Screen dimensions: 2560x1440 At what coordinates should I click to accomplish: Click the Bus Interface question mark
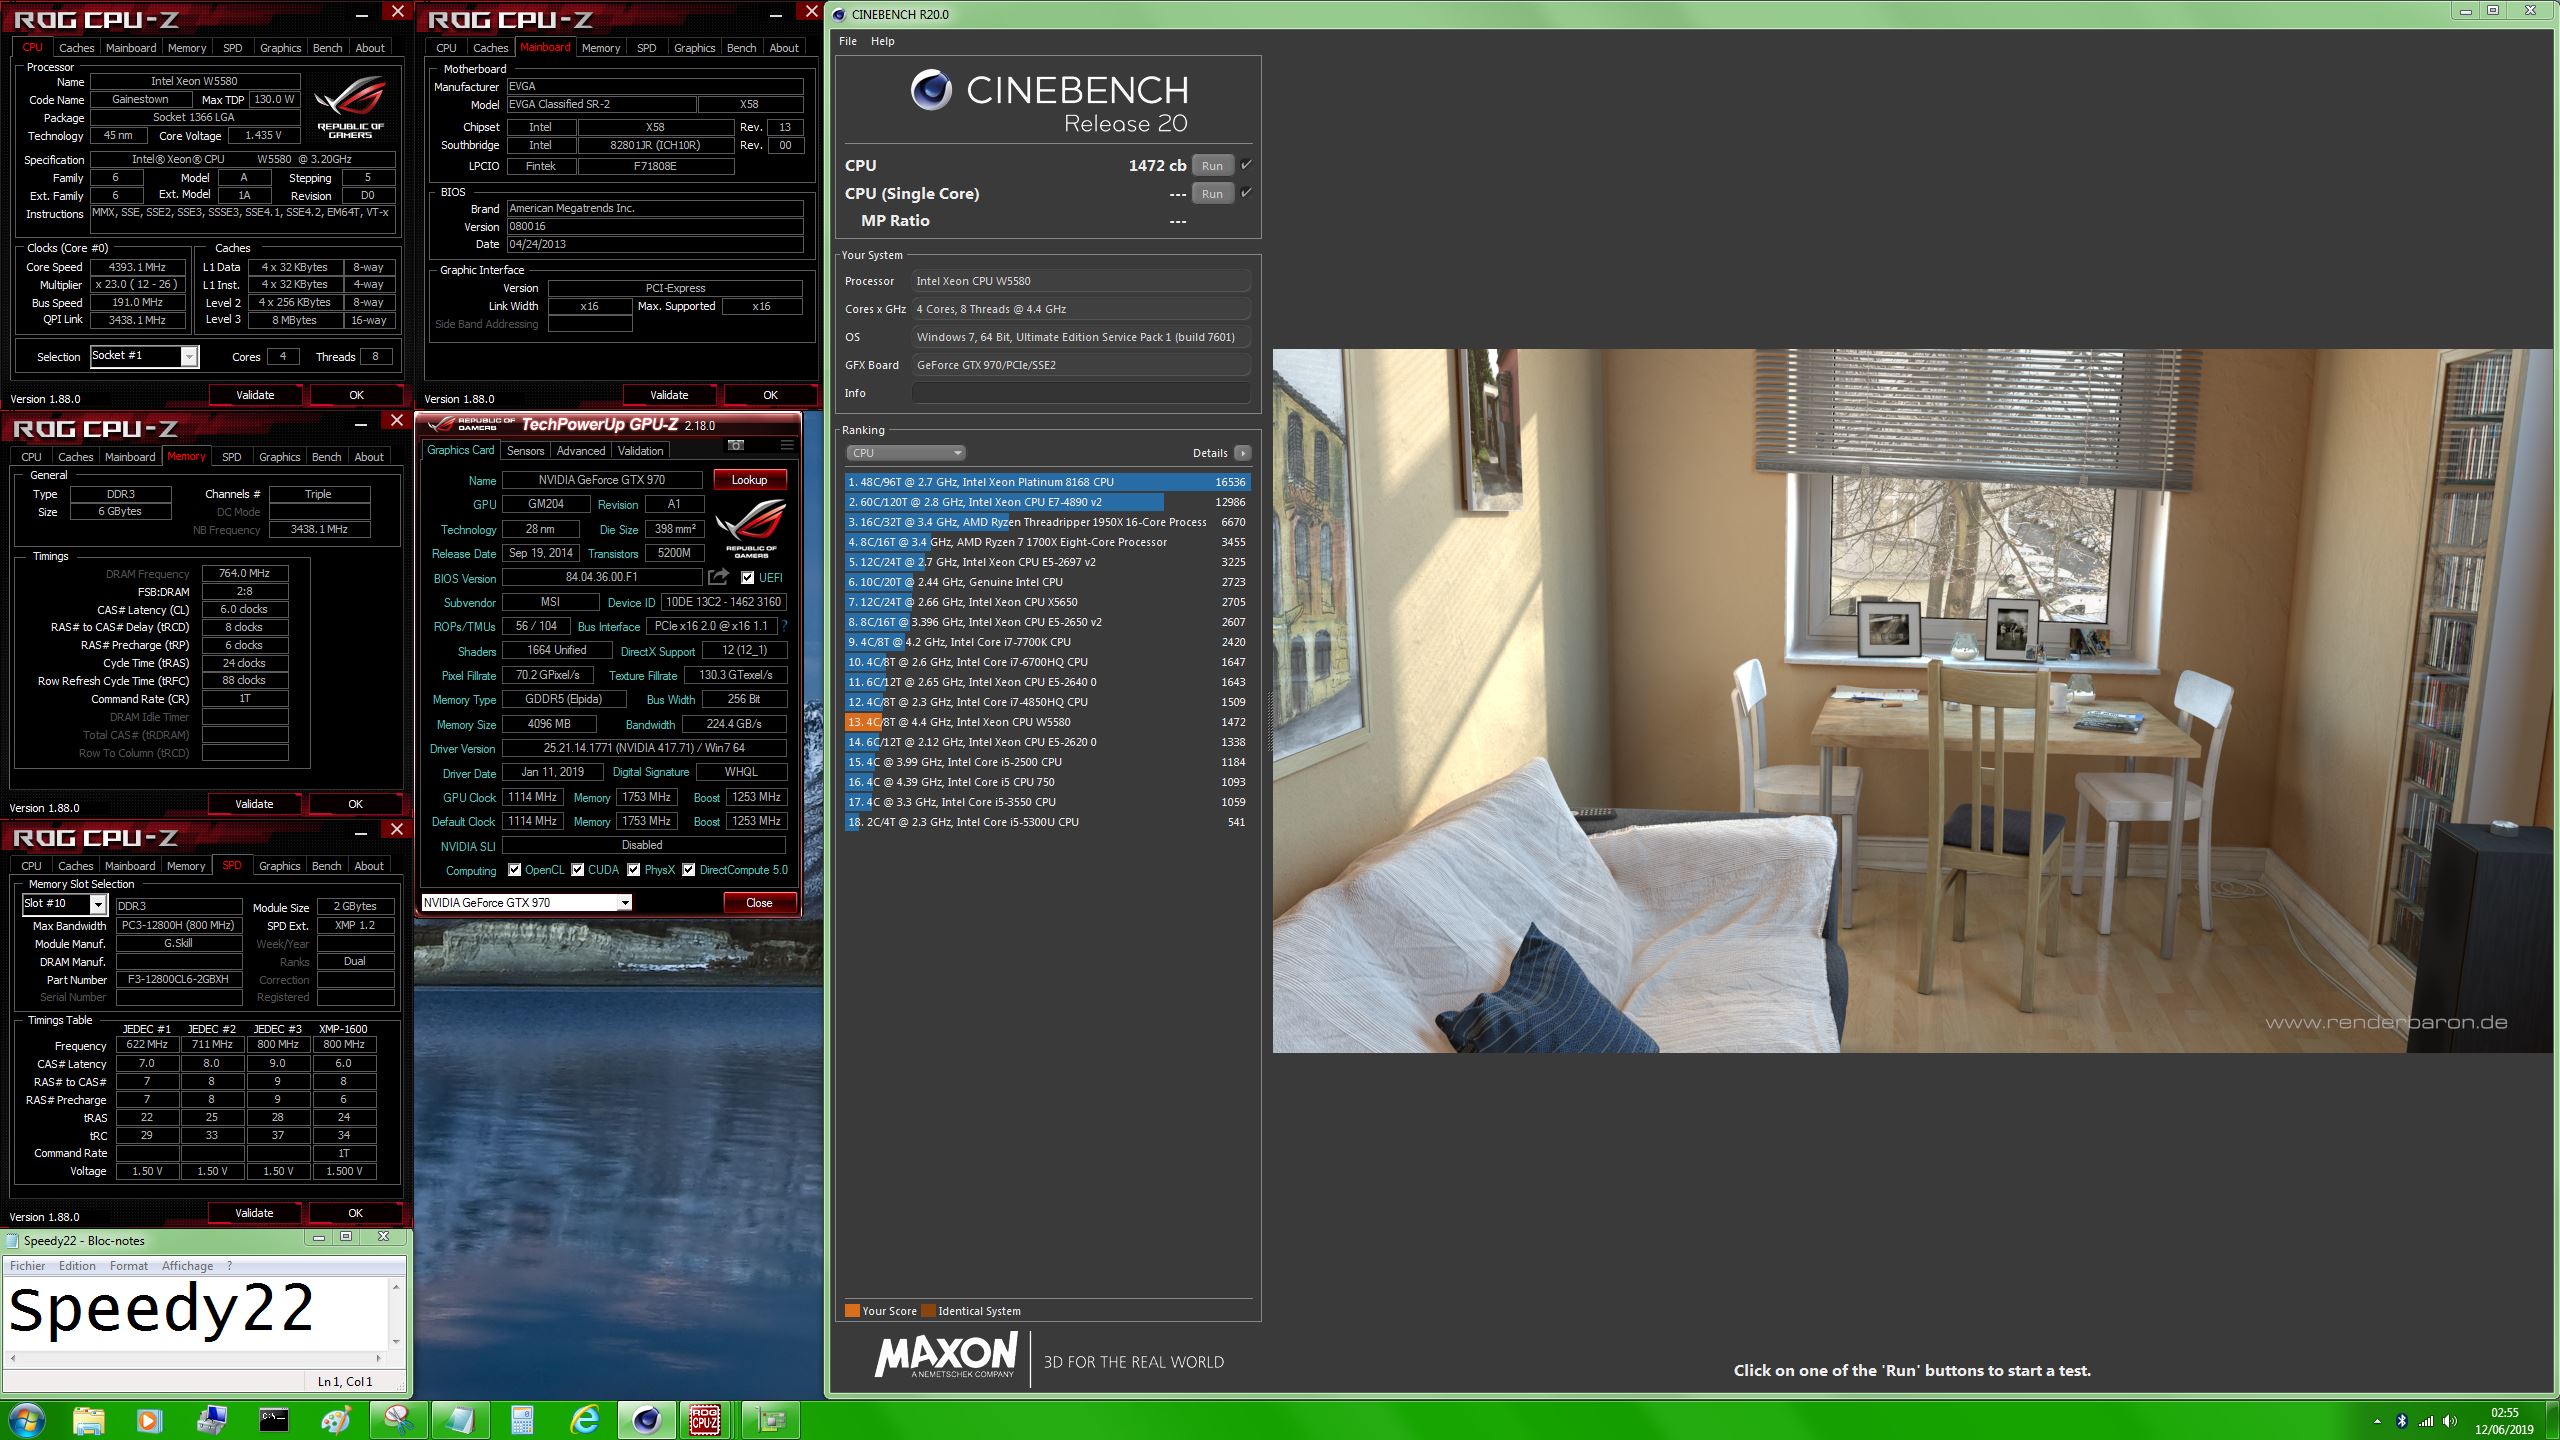[x=784, y=626]
